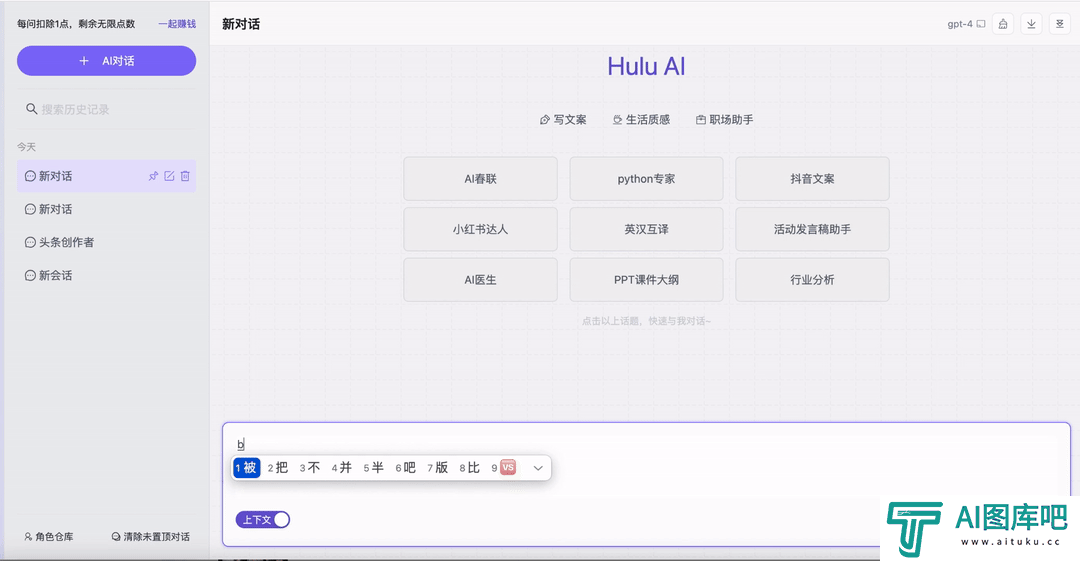Start a new AI对话 chat
Viewport: 1080px width, 561px height.
[x=106, y=61]
